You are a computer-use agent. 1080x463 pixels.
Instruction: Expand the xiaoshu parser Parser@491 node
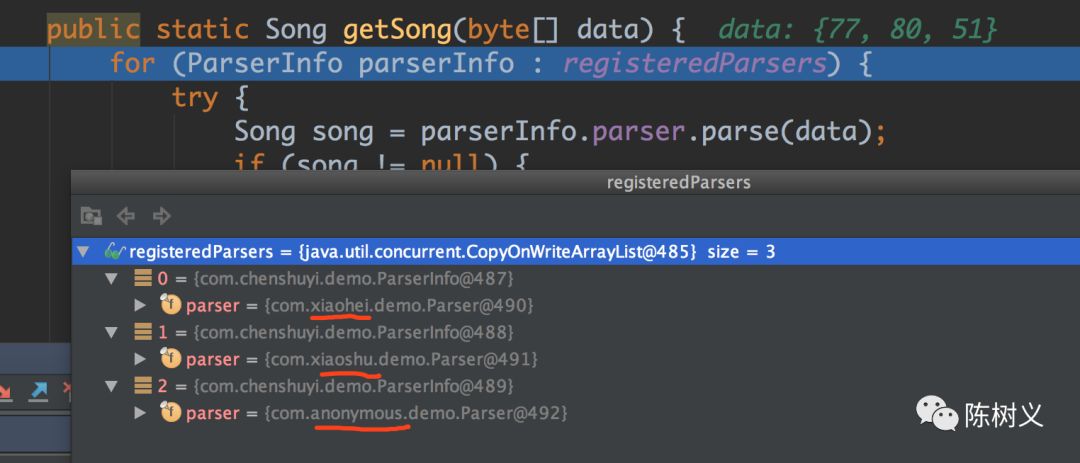[140, 359]
